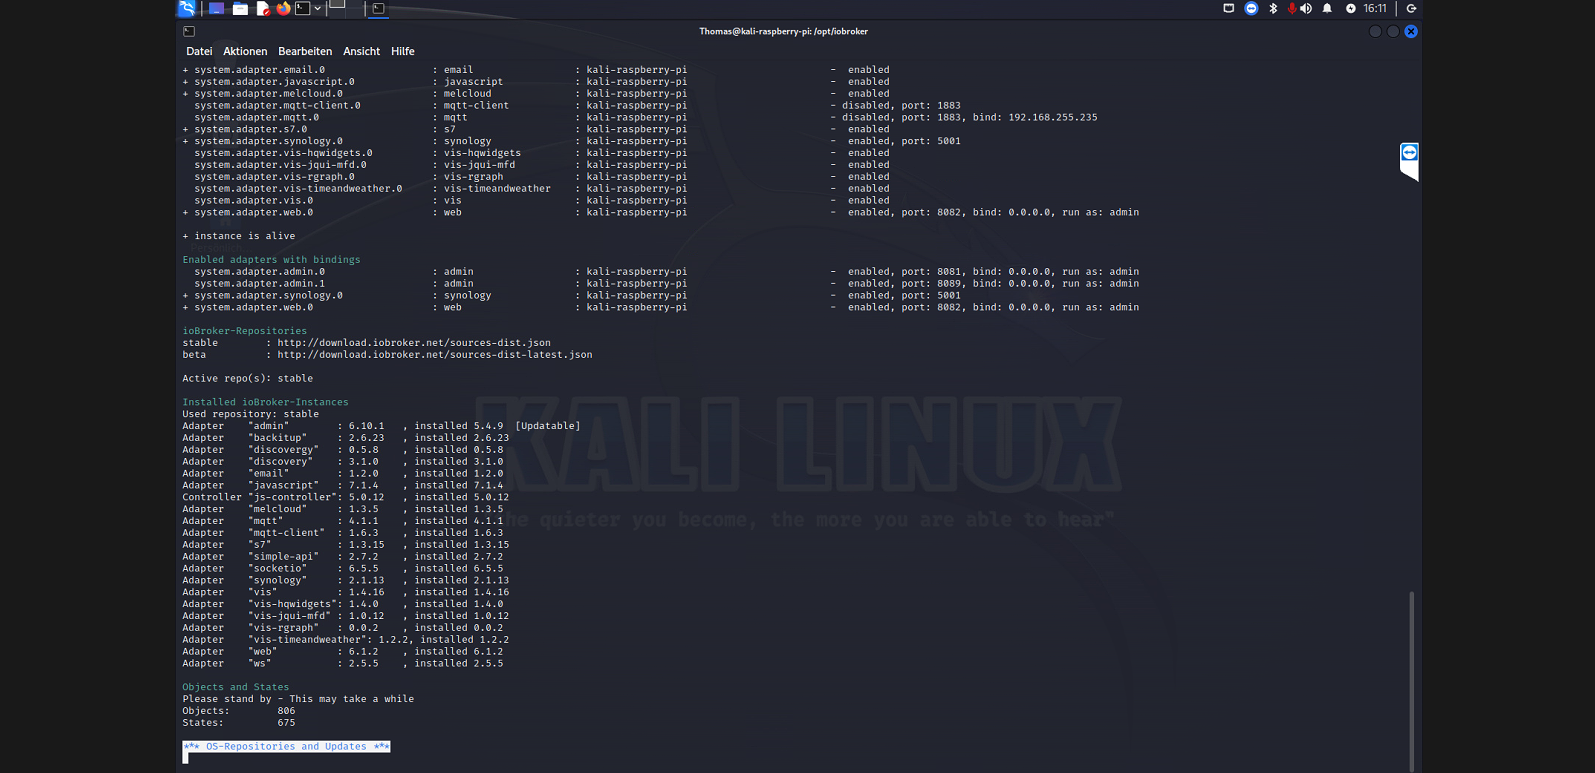The width and height of the screenshot is (1595, 773).
Task: Open the Ansicht menu
Action: 361,51
